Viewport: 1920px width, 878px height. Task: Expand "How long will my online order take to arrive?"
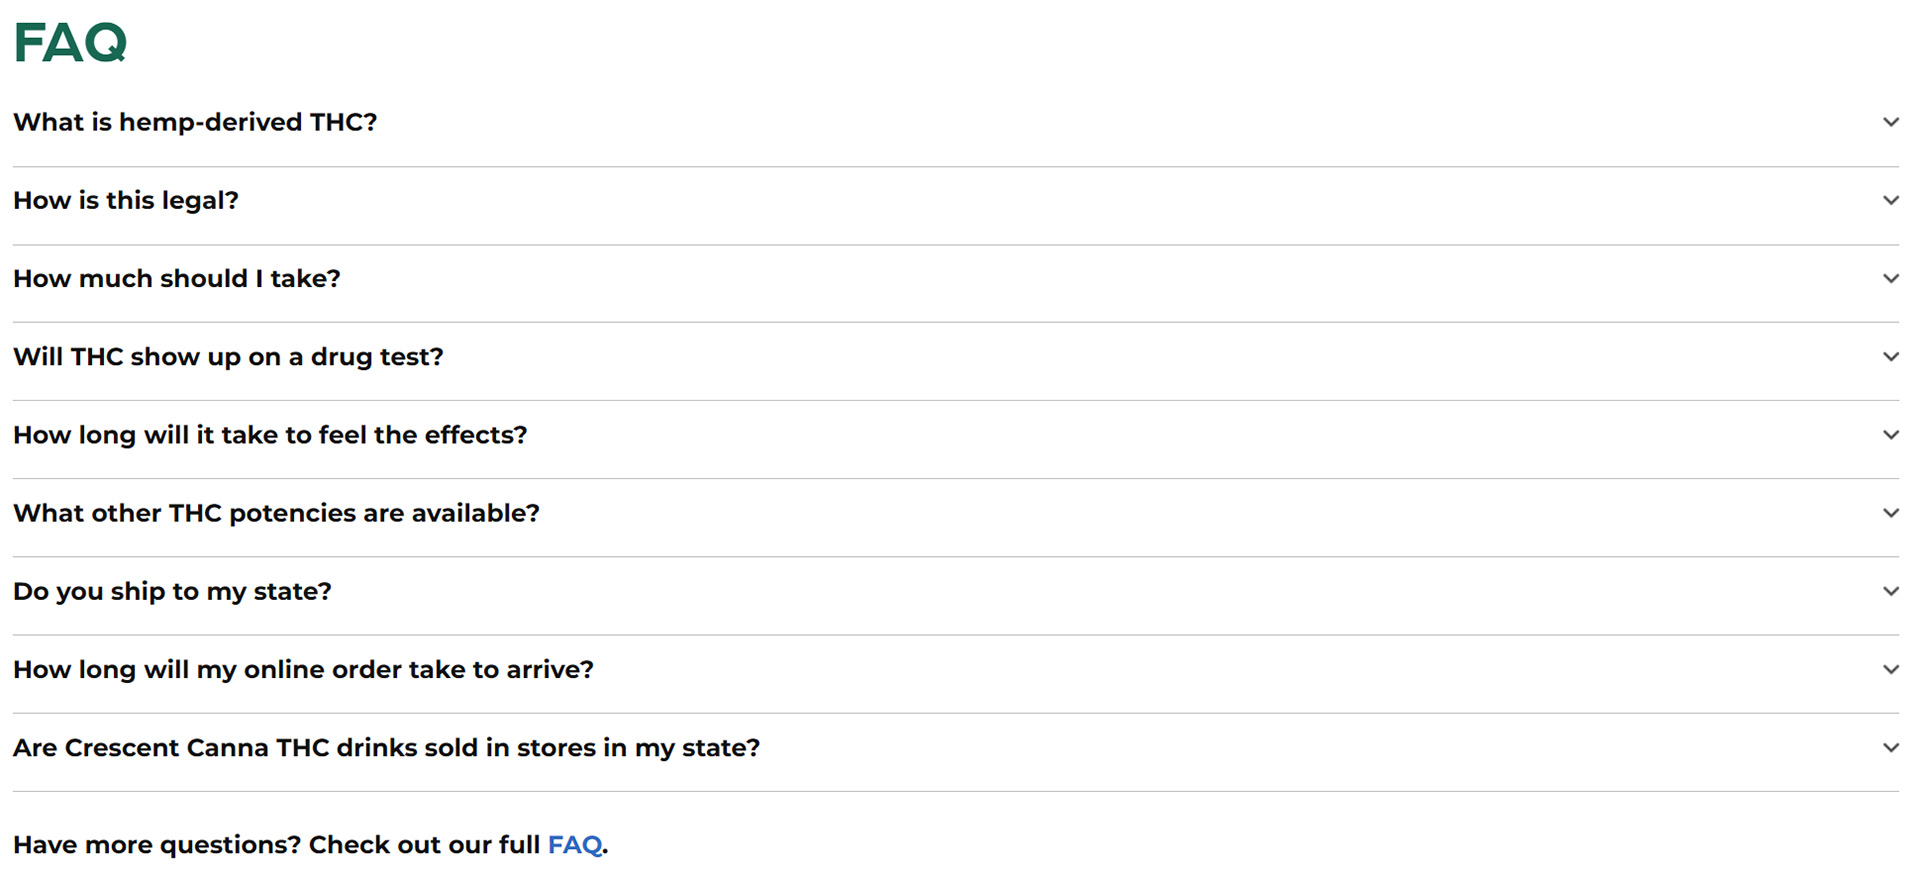(303, 669)
